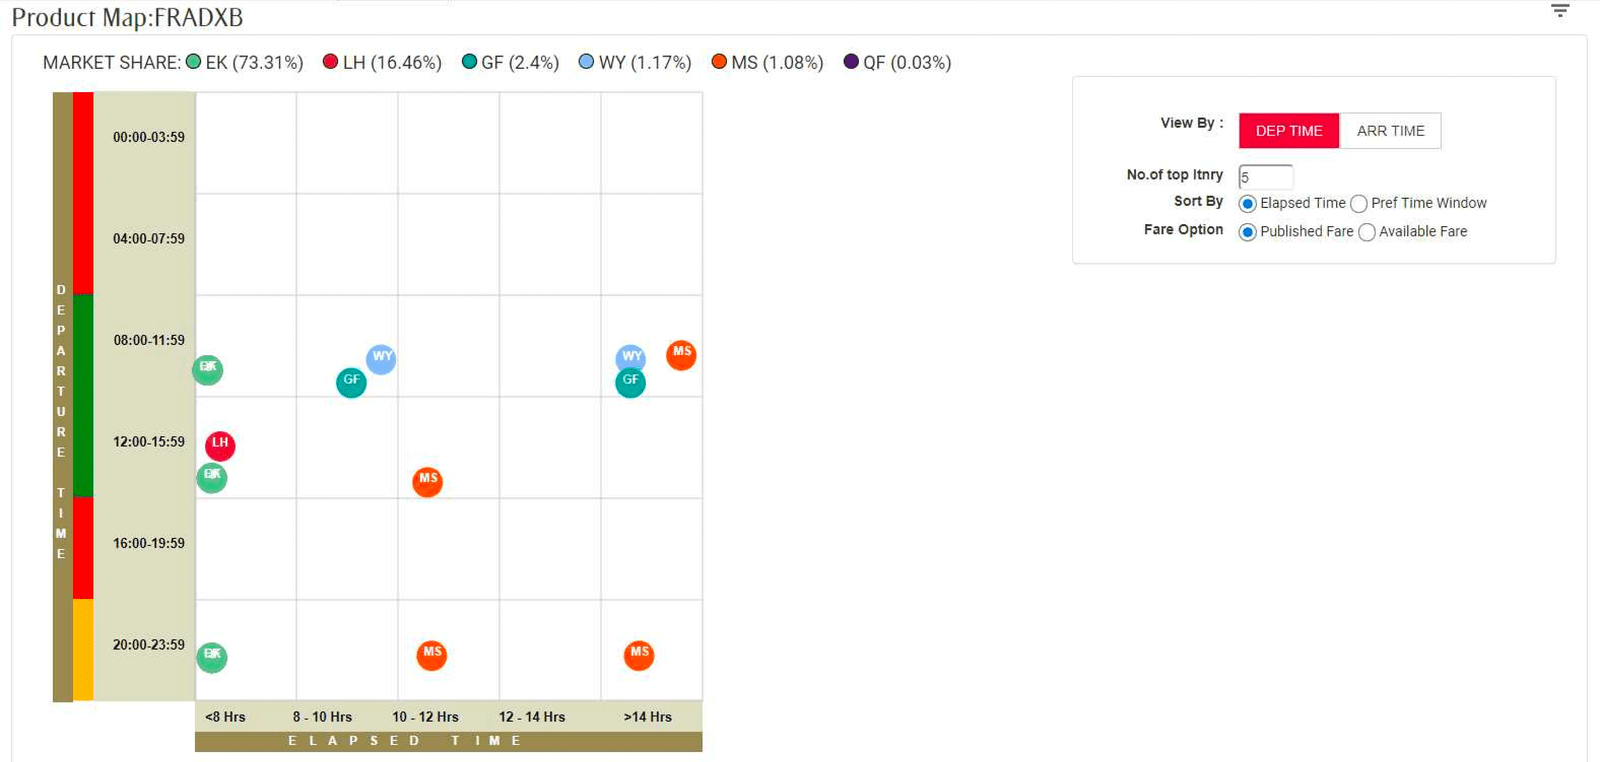Screen dimensions: 1600x762
Task: Open the filter icon at top right
Action: point(1560,11)
